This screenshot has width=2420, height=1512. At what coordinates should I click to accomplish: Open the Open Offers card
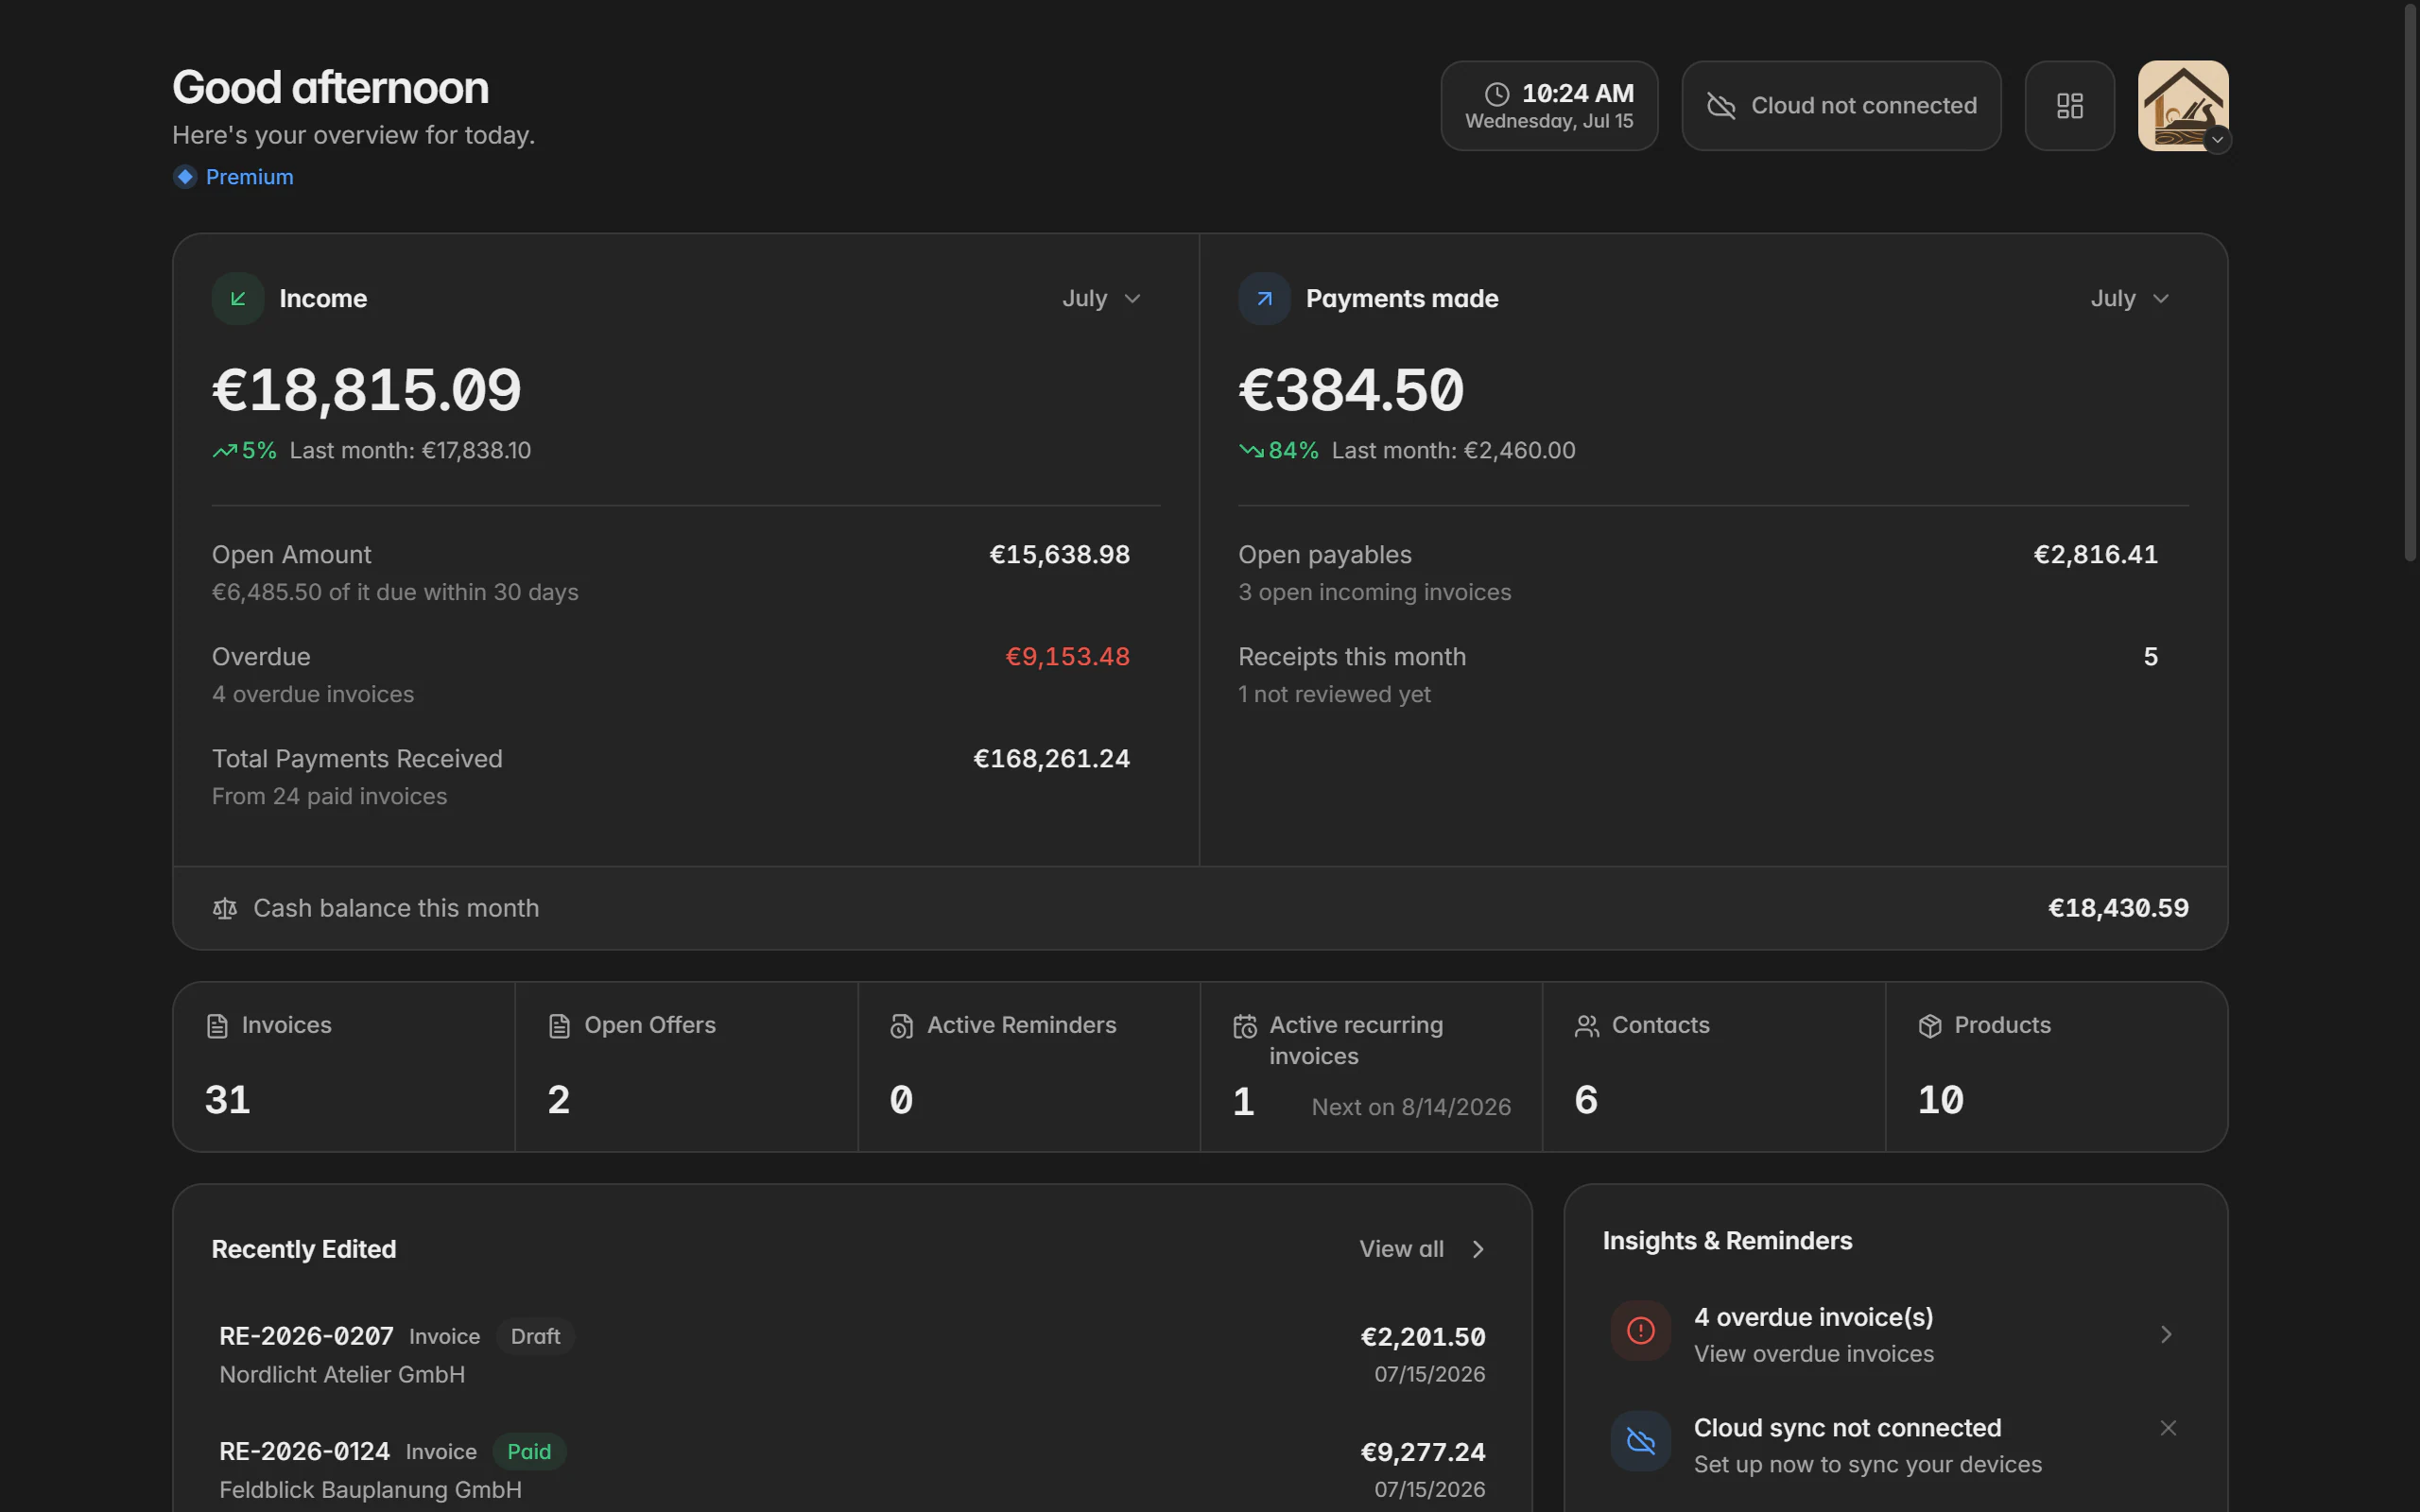[x=687, y=1067]
